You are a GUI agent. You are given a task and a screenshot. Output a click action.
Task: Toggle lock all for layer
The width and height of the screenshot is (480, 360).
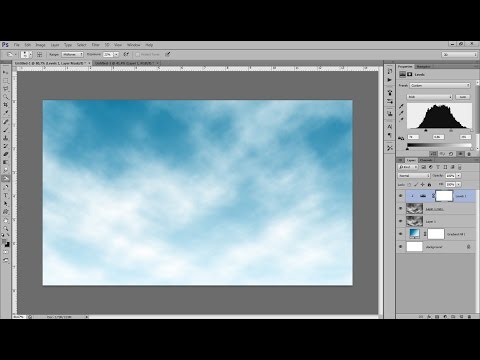[x=429, y=184]
